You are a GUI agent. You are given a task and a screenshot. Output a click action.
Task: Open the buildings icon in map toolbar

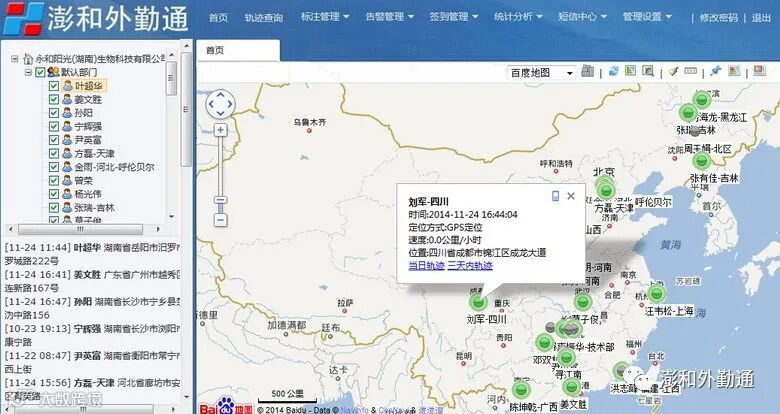(x=587, y=71)
